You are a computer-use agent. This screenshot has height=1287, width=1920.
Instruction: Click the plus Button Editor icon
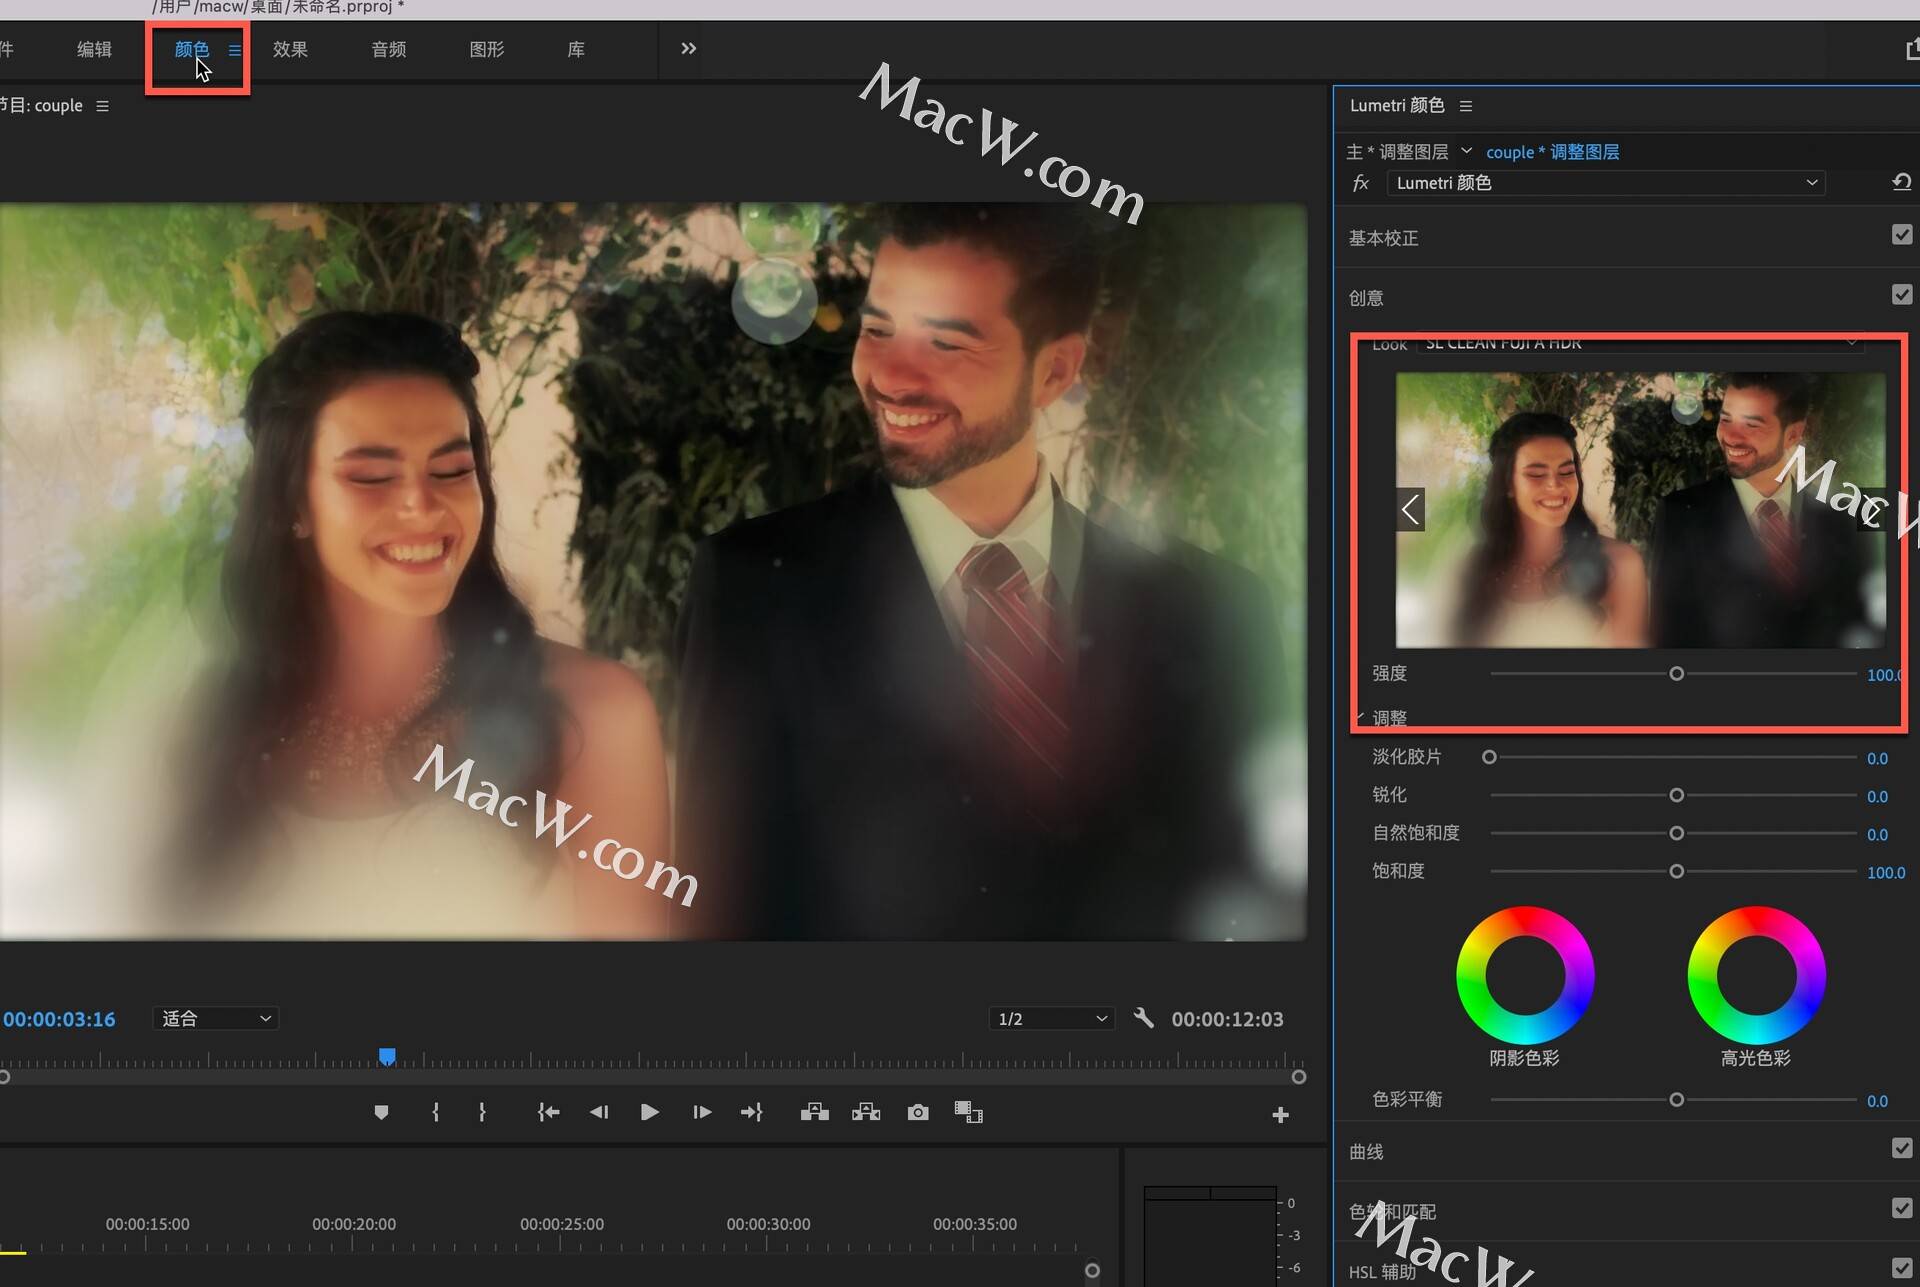pos(1280,1114)
